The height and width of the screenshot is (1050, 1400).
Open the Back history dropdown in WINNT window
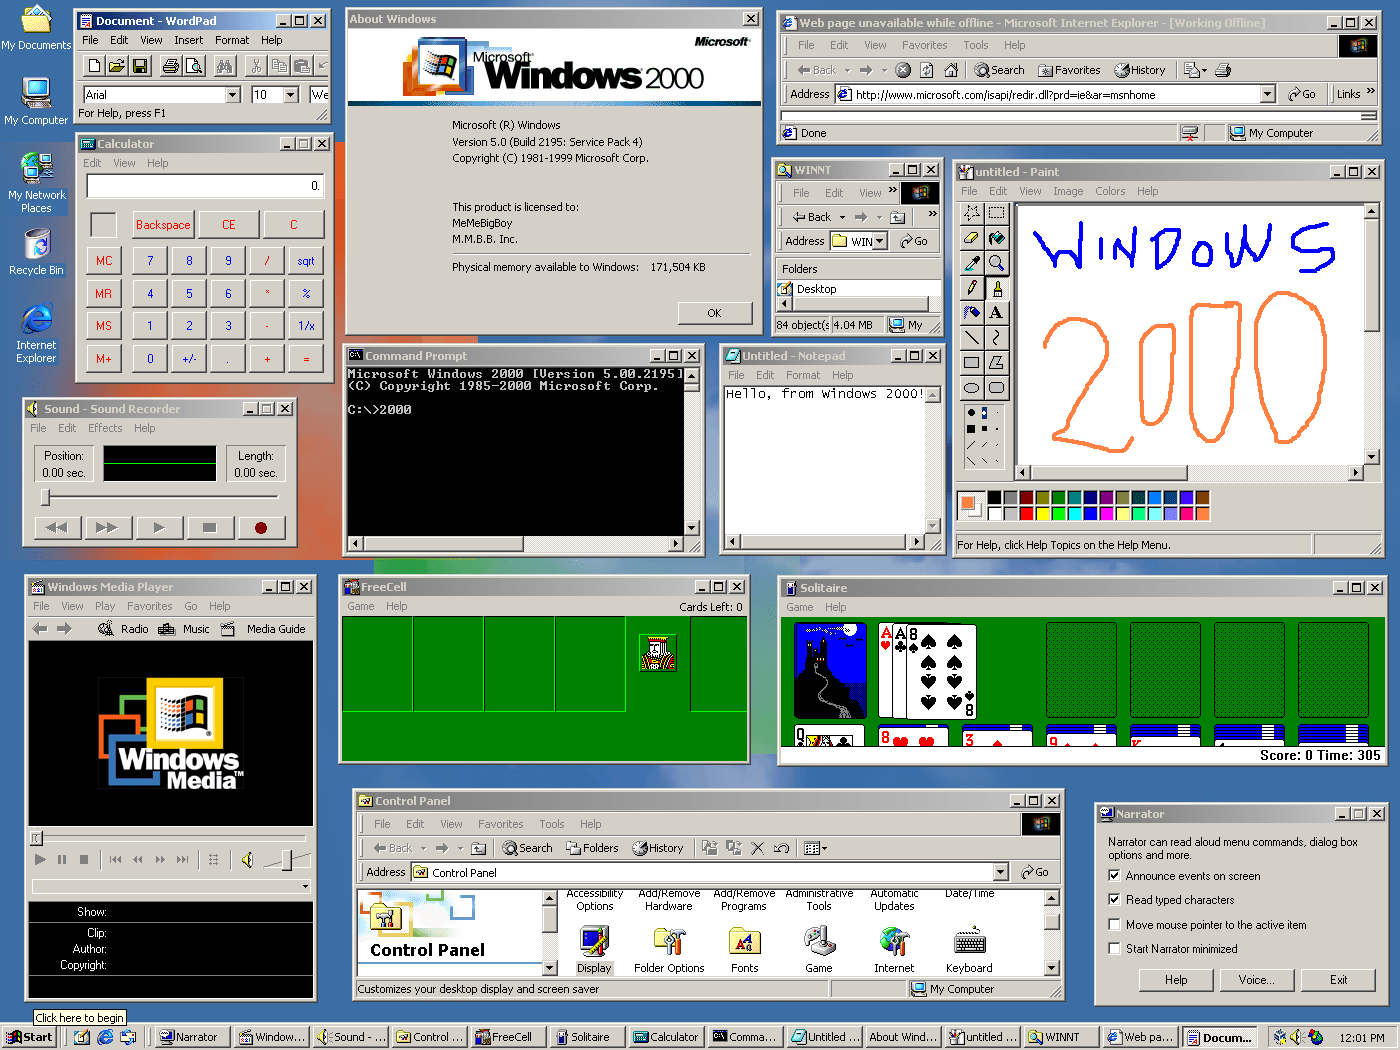(x=842, y=217)
